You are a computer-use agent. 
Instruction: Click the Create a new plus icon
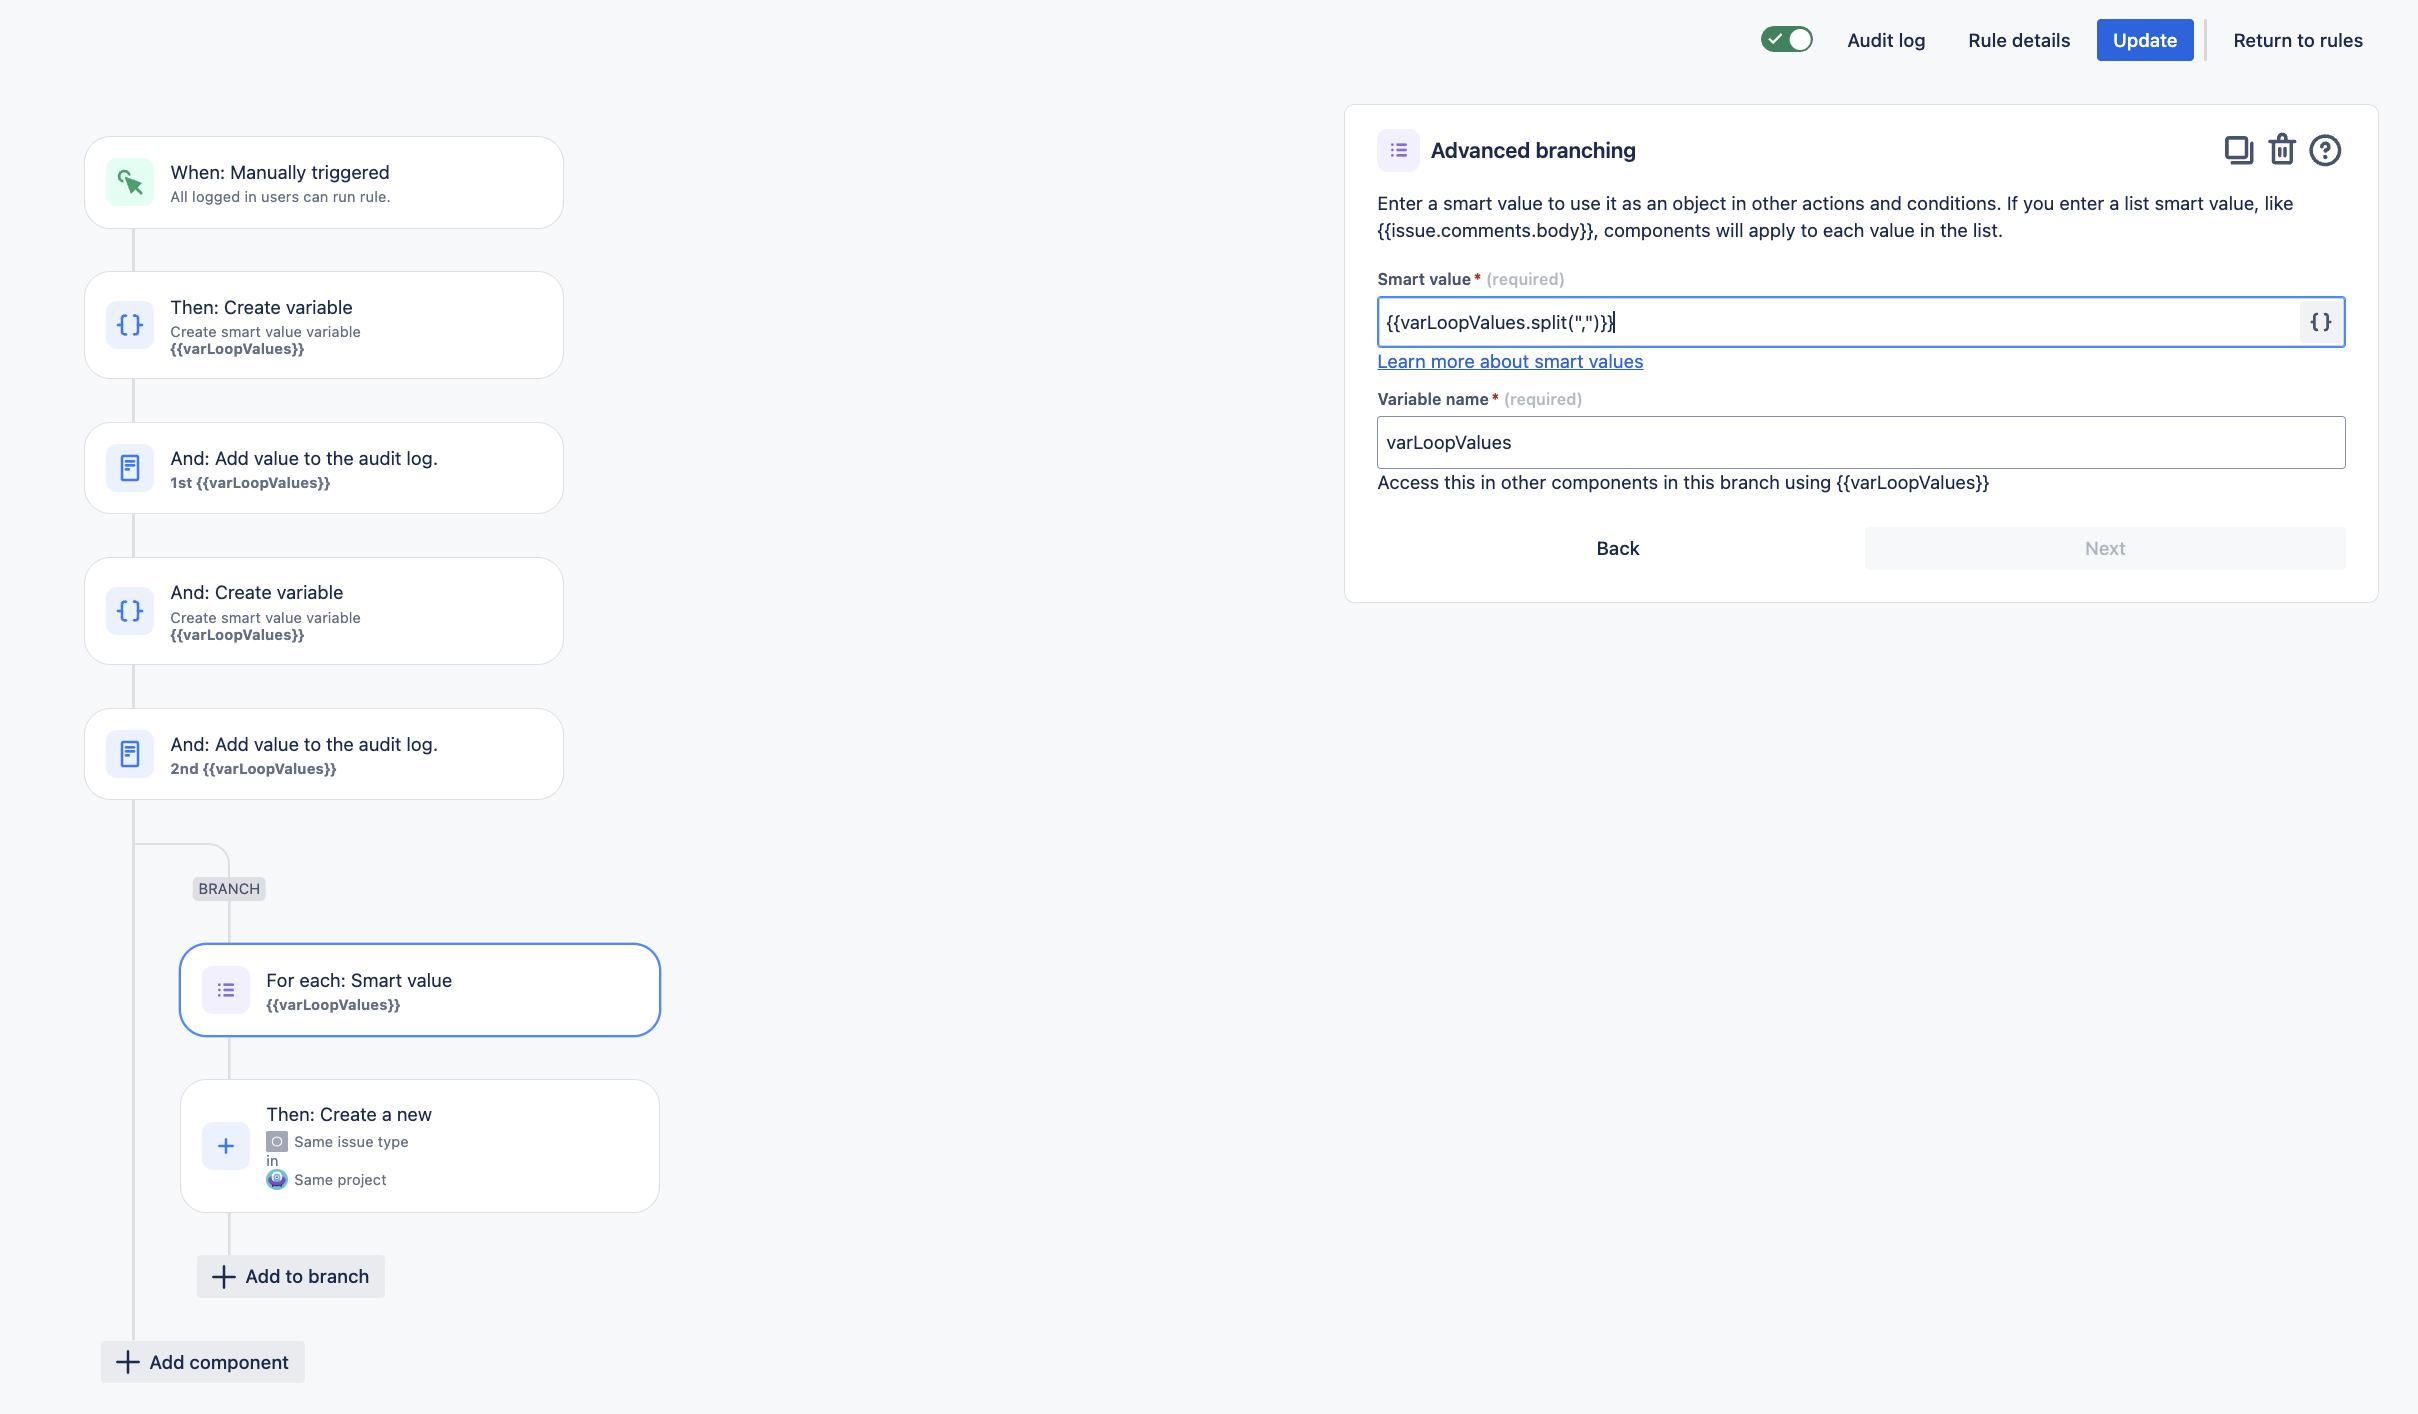226,1146
